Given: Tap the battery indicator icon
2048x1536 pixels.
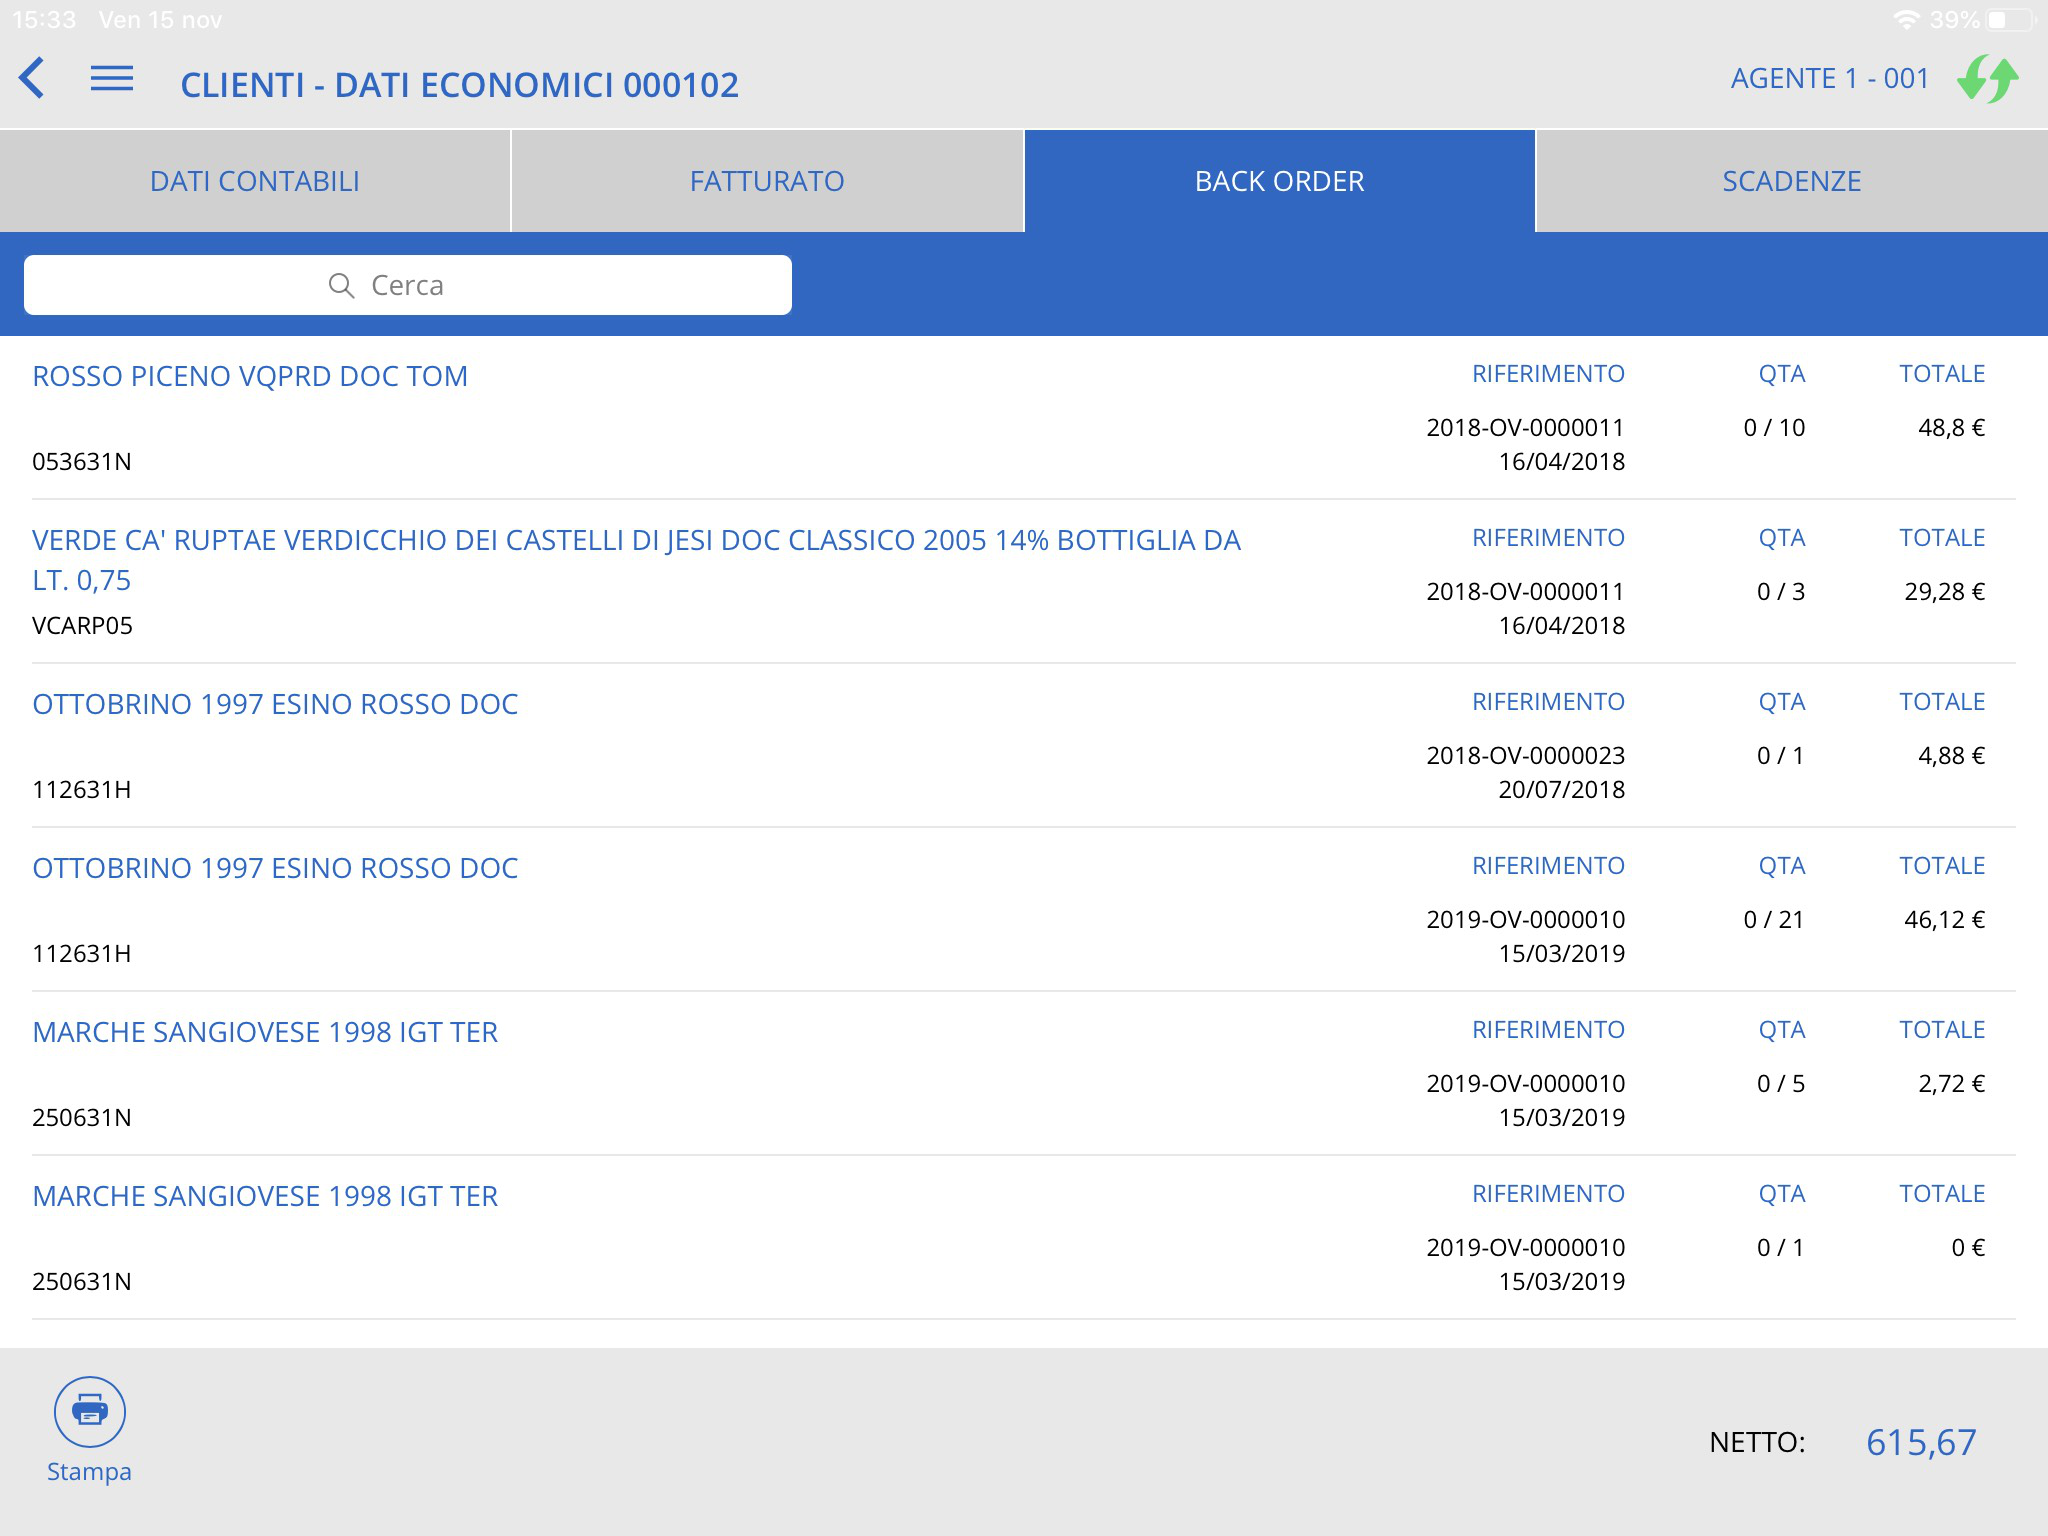Looking at the screenshot, I should click(x=2009, y=20).
